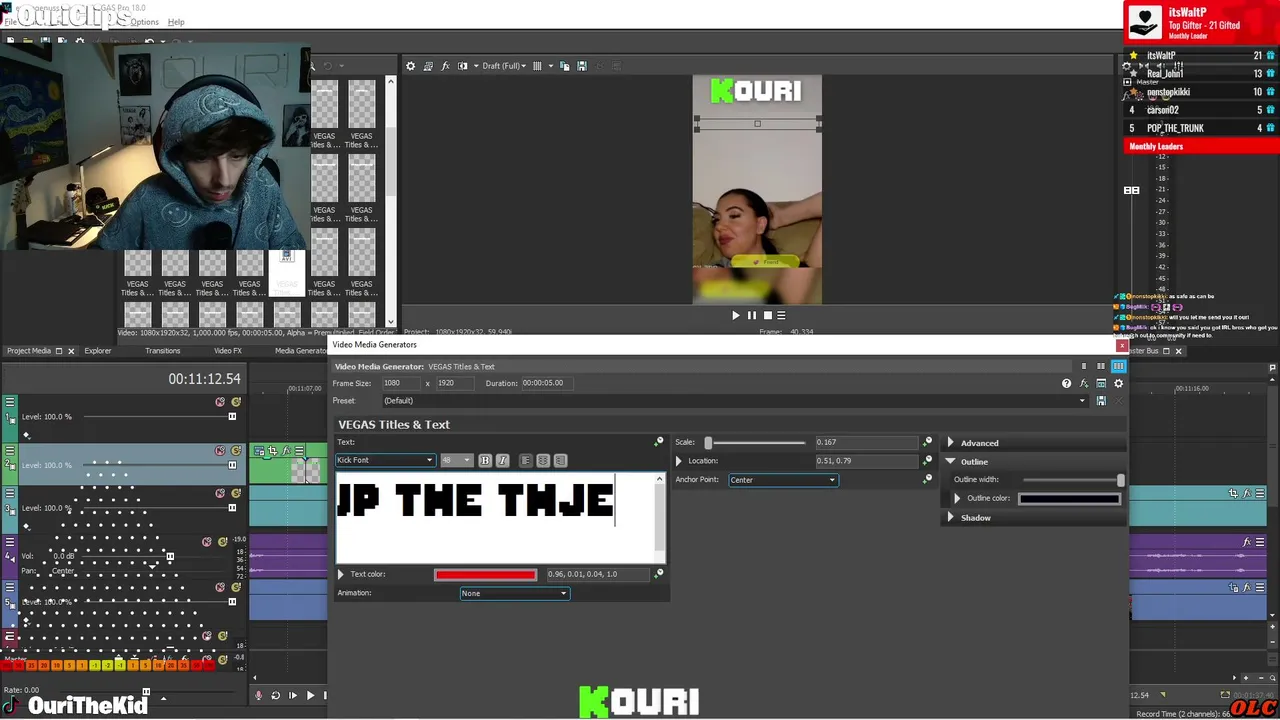This screenshot has width=1280, height=720.
Task: Open the Help menu
Action: pyautogui.click(x=176, y=22)
